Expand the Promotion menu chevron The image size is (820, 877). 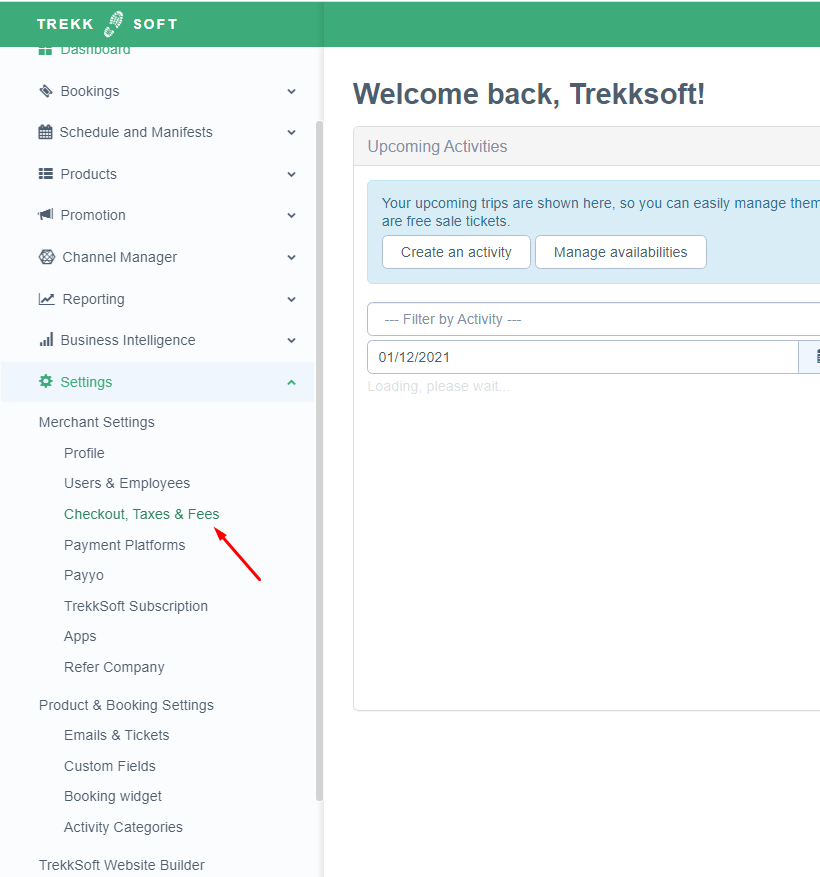click(x=291, y=215)
